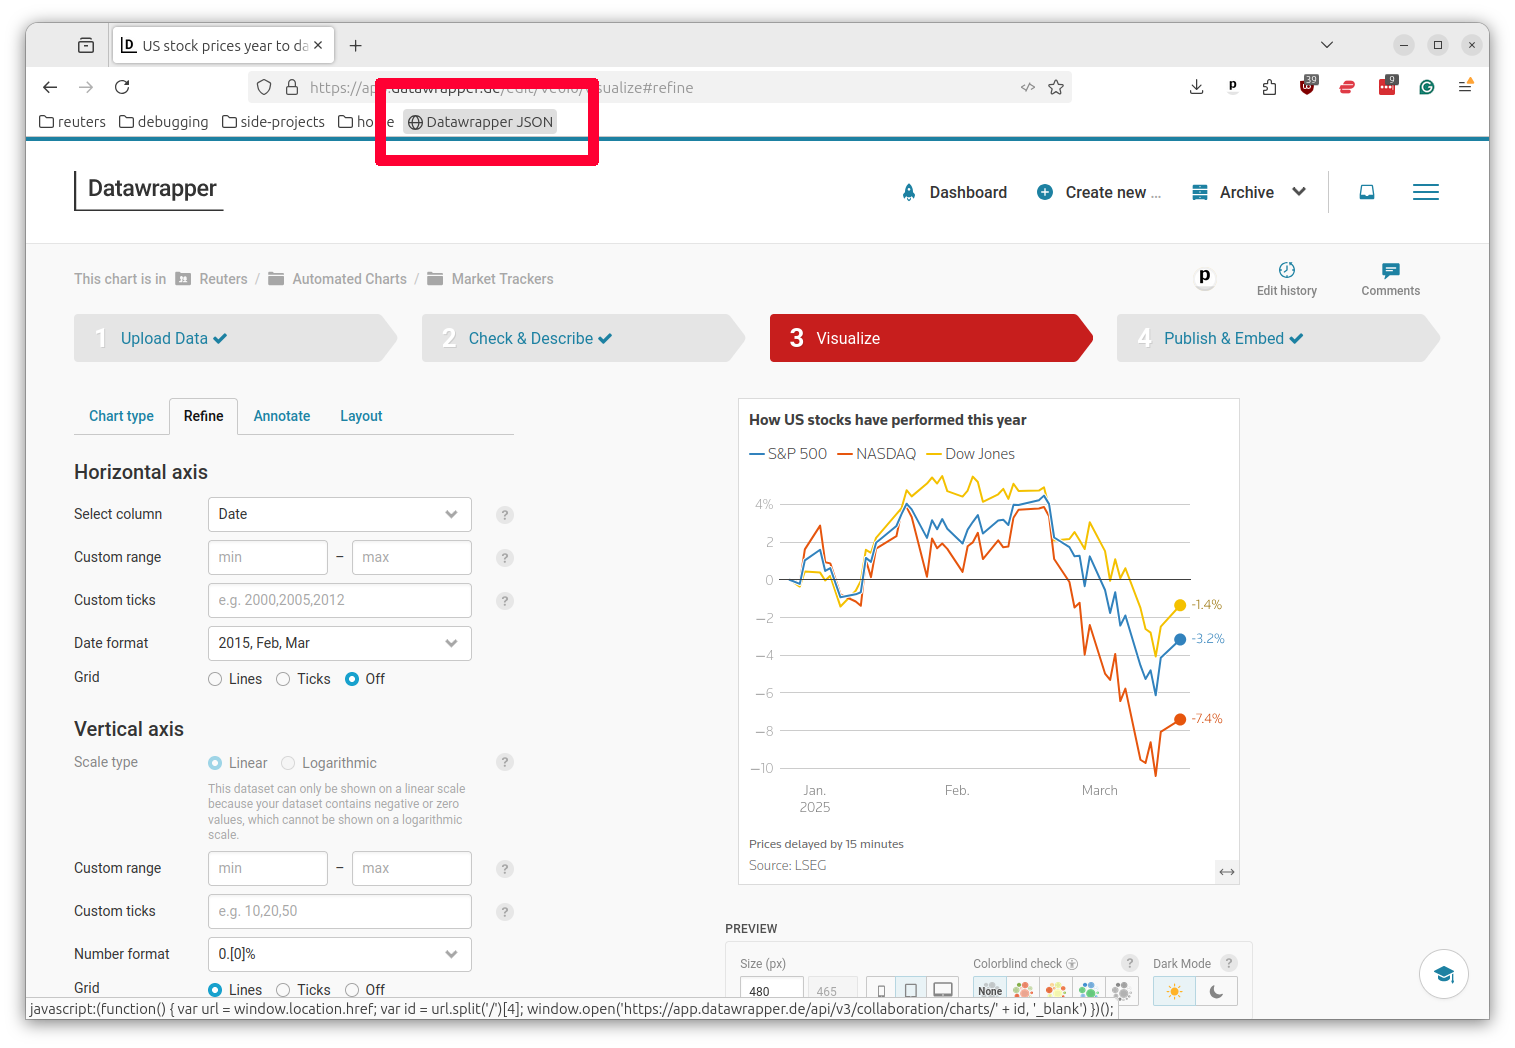The height and width of the screenshot is (1048, 1515).
Task: Open the Create new menu
Action: coord(1099,192)
